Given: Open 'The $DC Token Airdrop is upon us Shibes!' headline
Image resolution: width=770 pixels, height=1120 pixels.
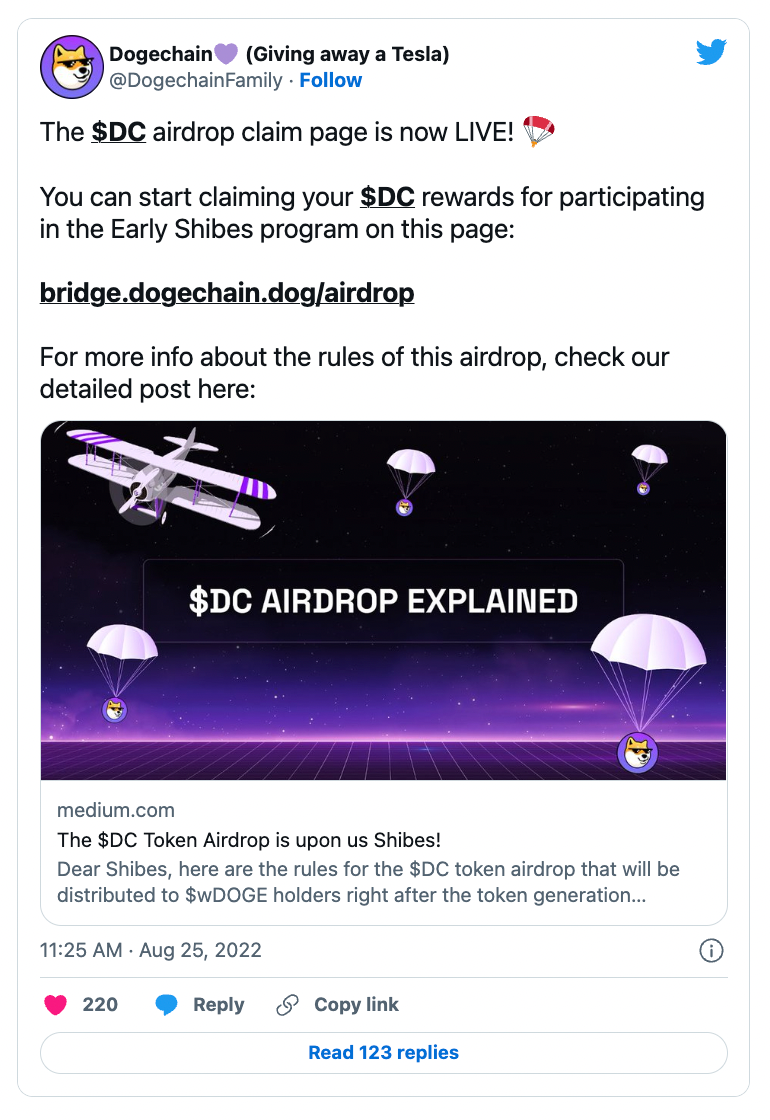Looking at the screenshot, I should click(x=249, y=839).
